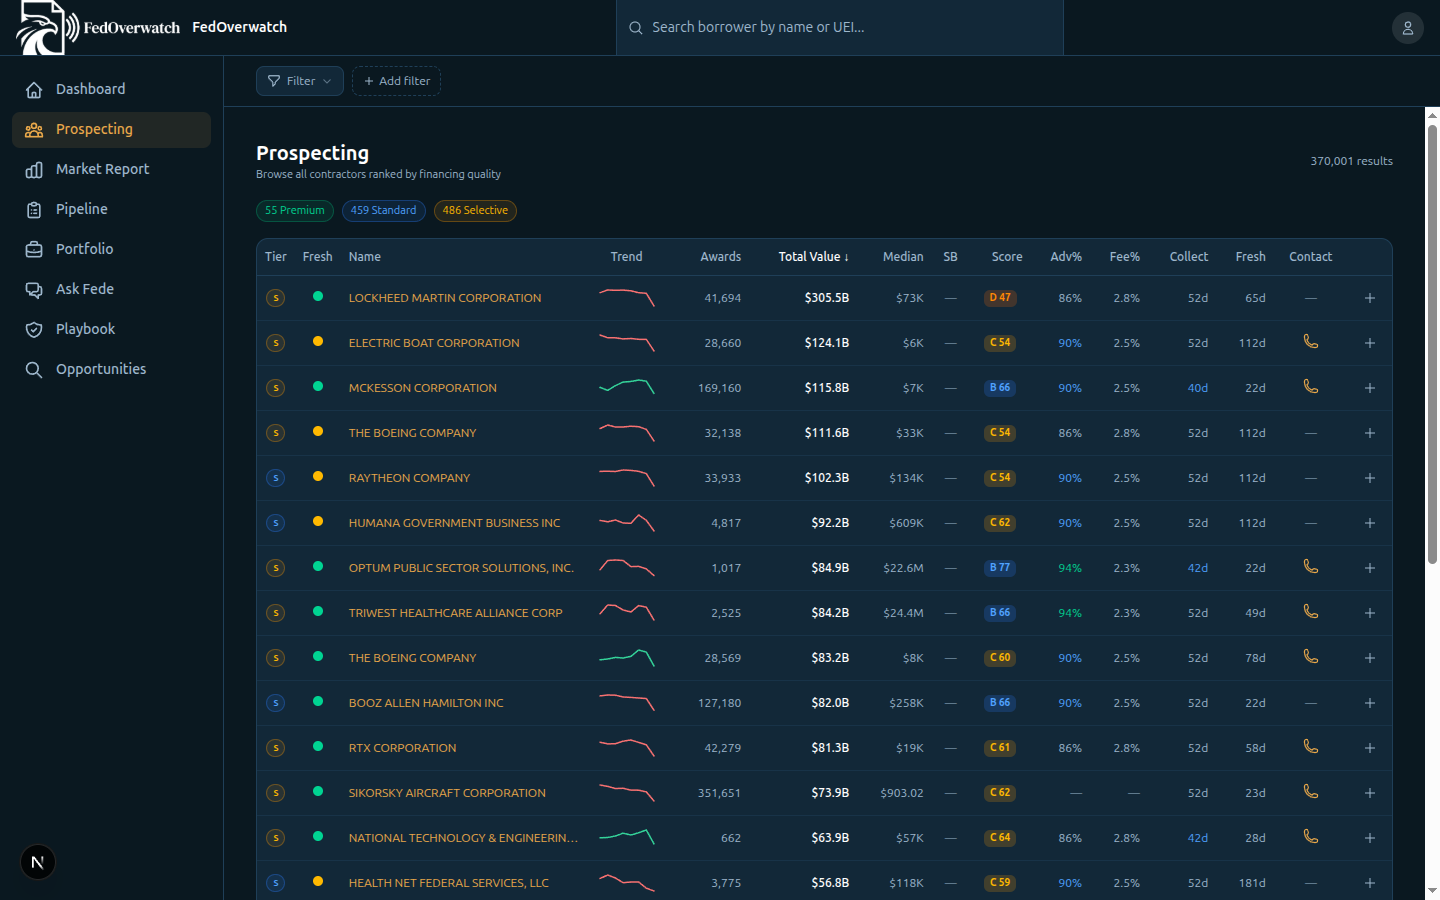Click the round N badge icon
Screen dimensions: 1440x900
[x=38, y=862]
